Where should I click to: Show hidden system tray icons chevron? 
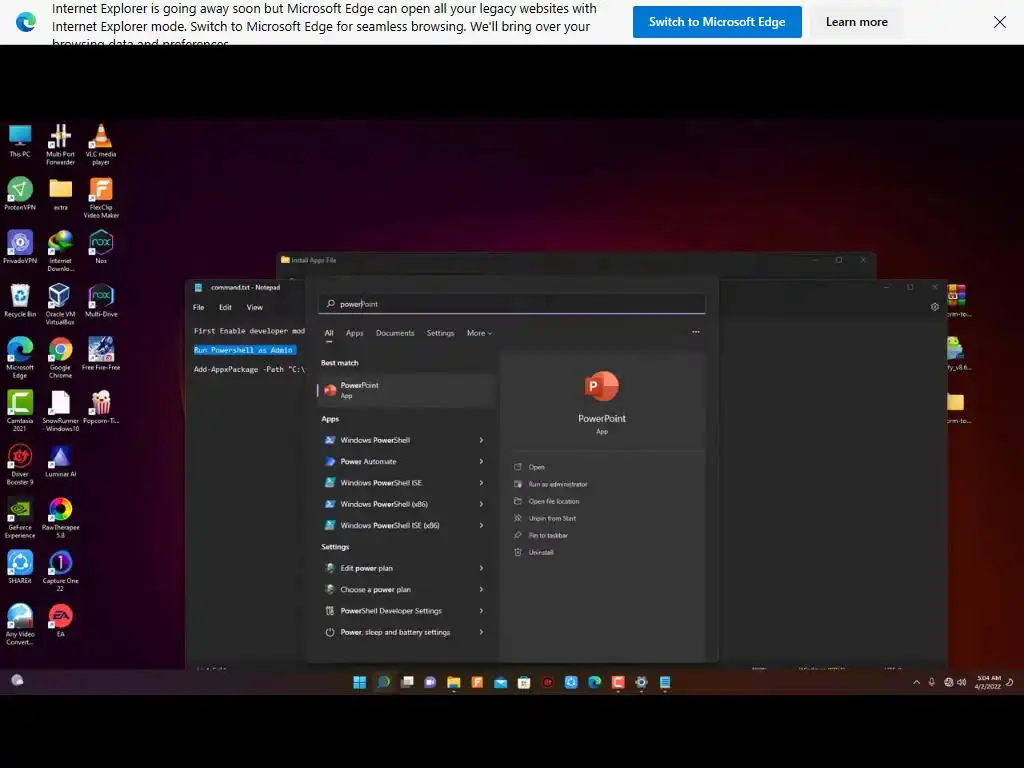coord(916,682)
